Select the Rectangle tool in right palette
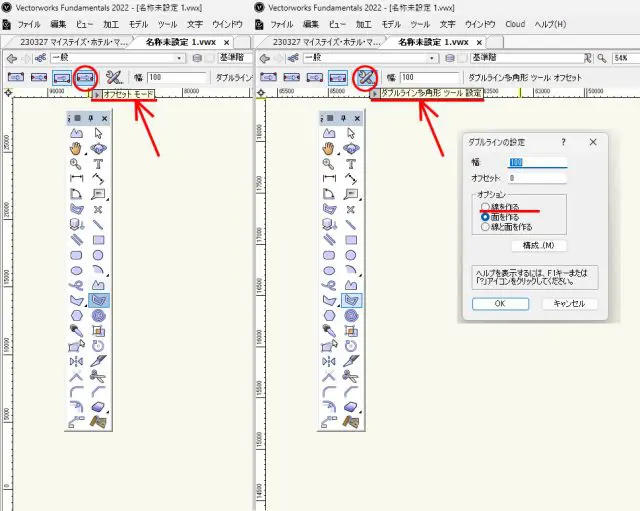The width and height of the screenshot is (640, 511). pyautogui.click(x=351, y=241)
